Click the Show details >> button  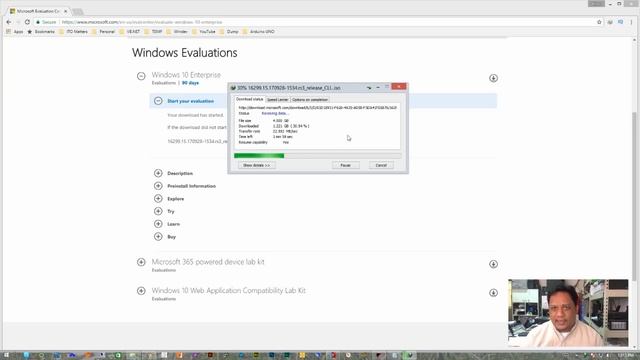pos(257,165)
